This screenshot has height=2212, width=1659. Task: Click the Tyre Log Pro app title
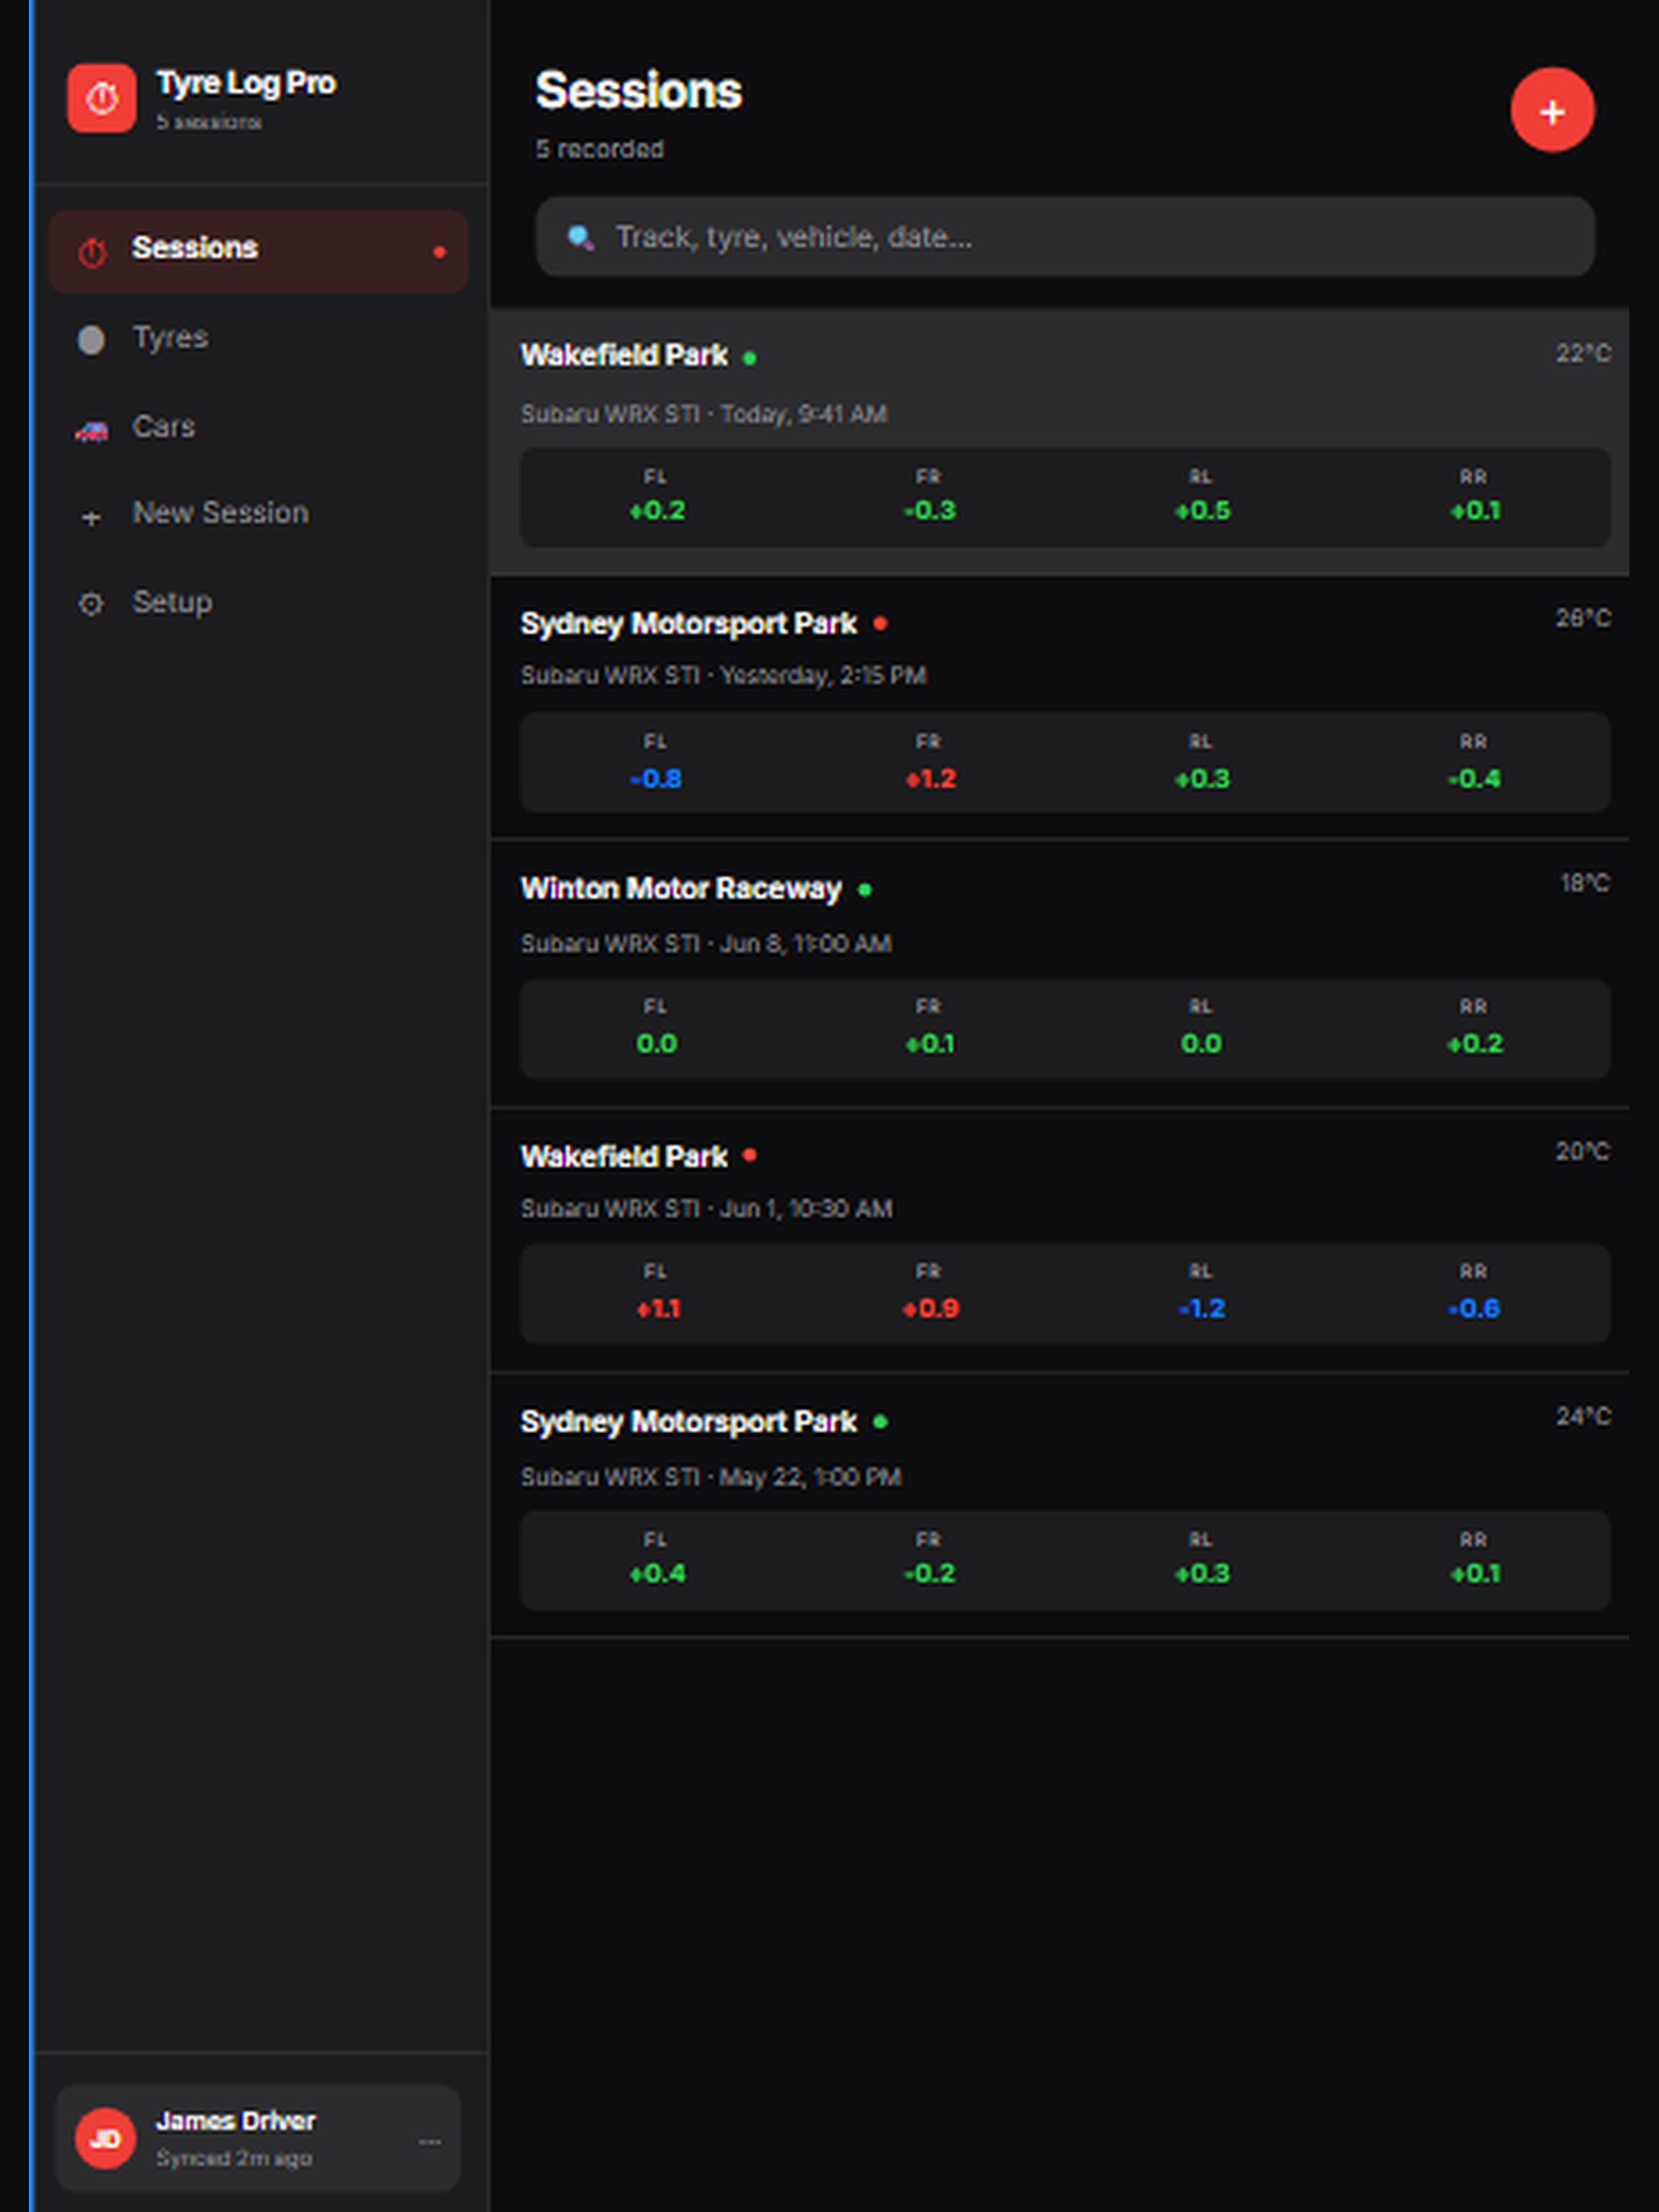pyautogui.click(x=245, y=83)
